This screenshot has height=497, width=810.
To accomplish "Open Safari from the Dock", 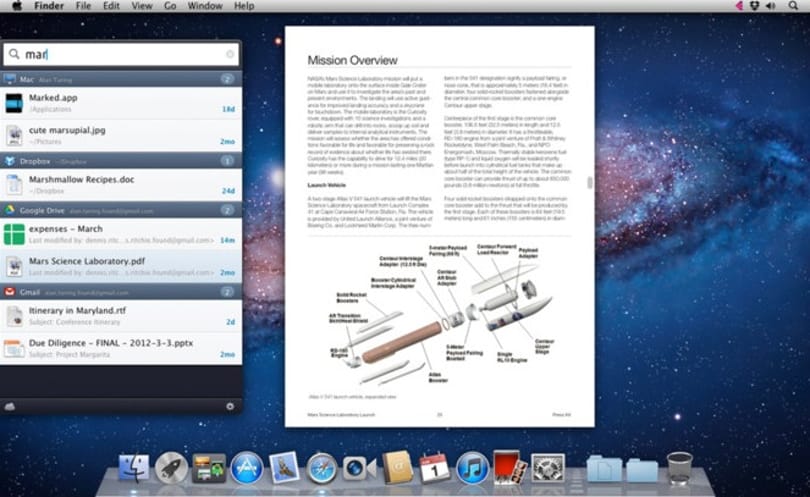I will (x=321, y=469).
